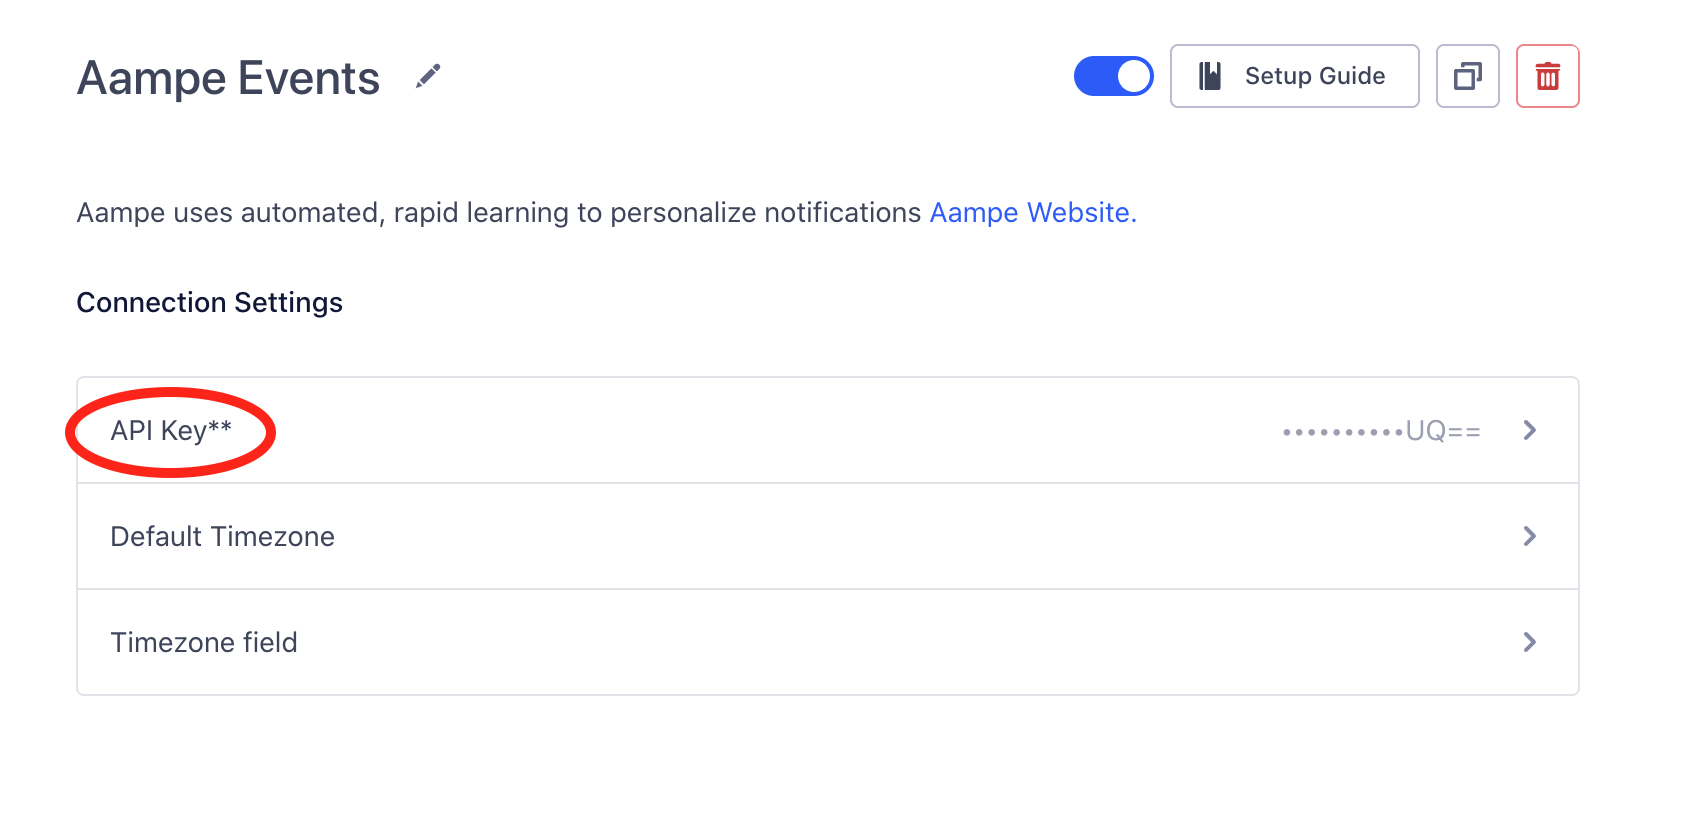The height and width of the screenshot is (822, 1690).
Task: Click empty middle area of API Key row
Action: click(x=760, y=431)
